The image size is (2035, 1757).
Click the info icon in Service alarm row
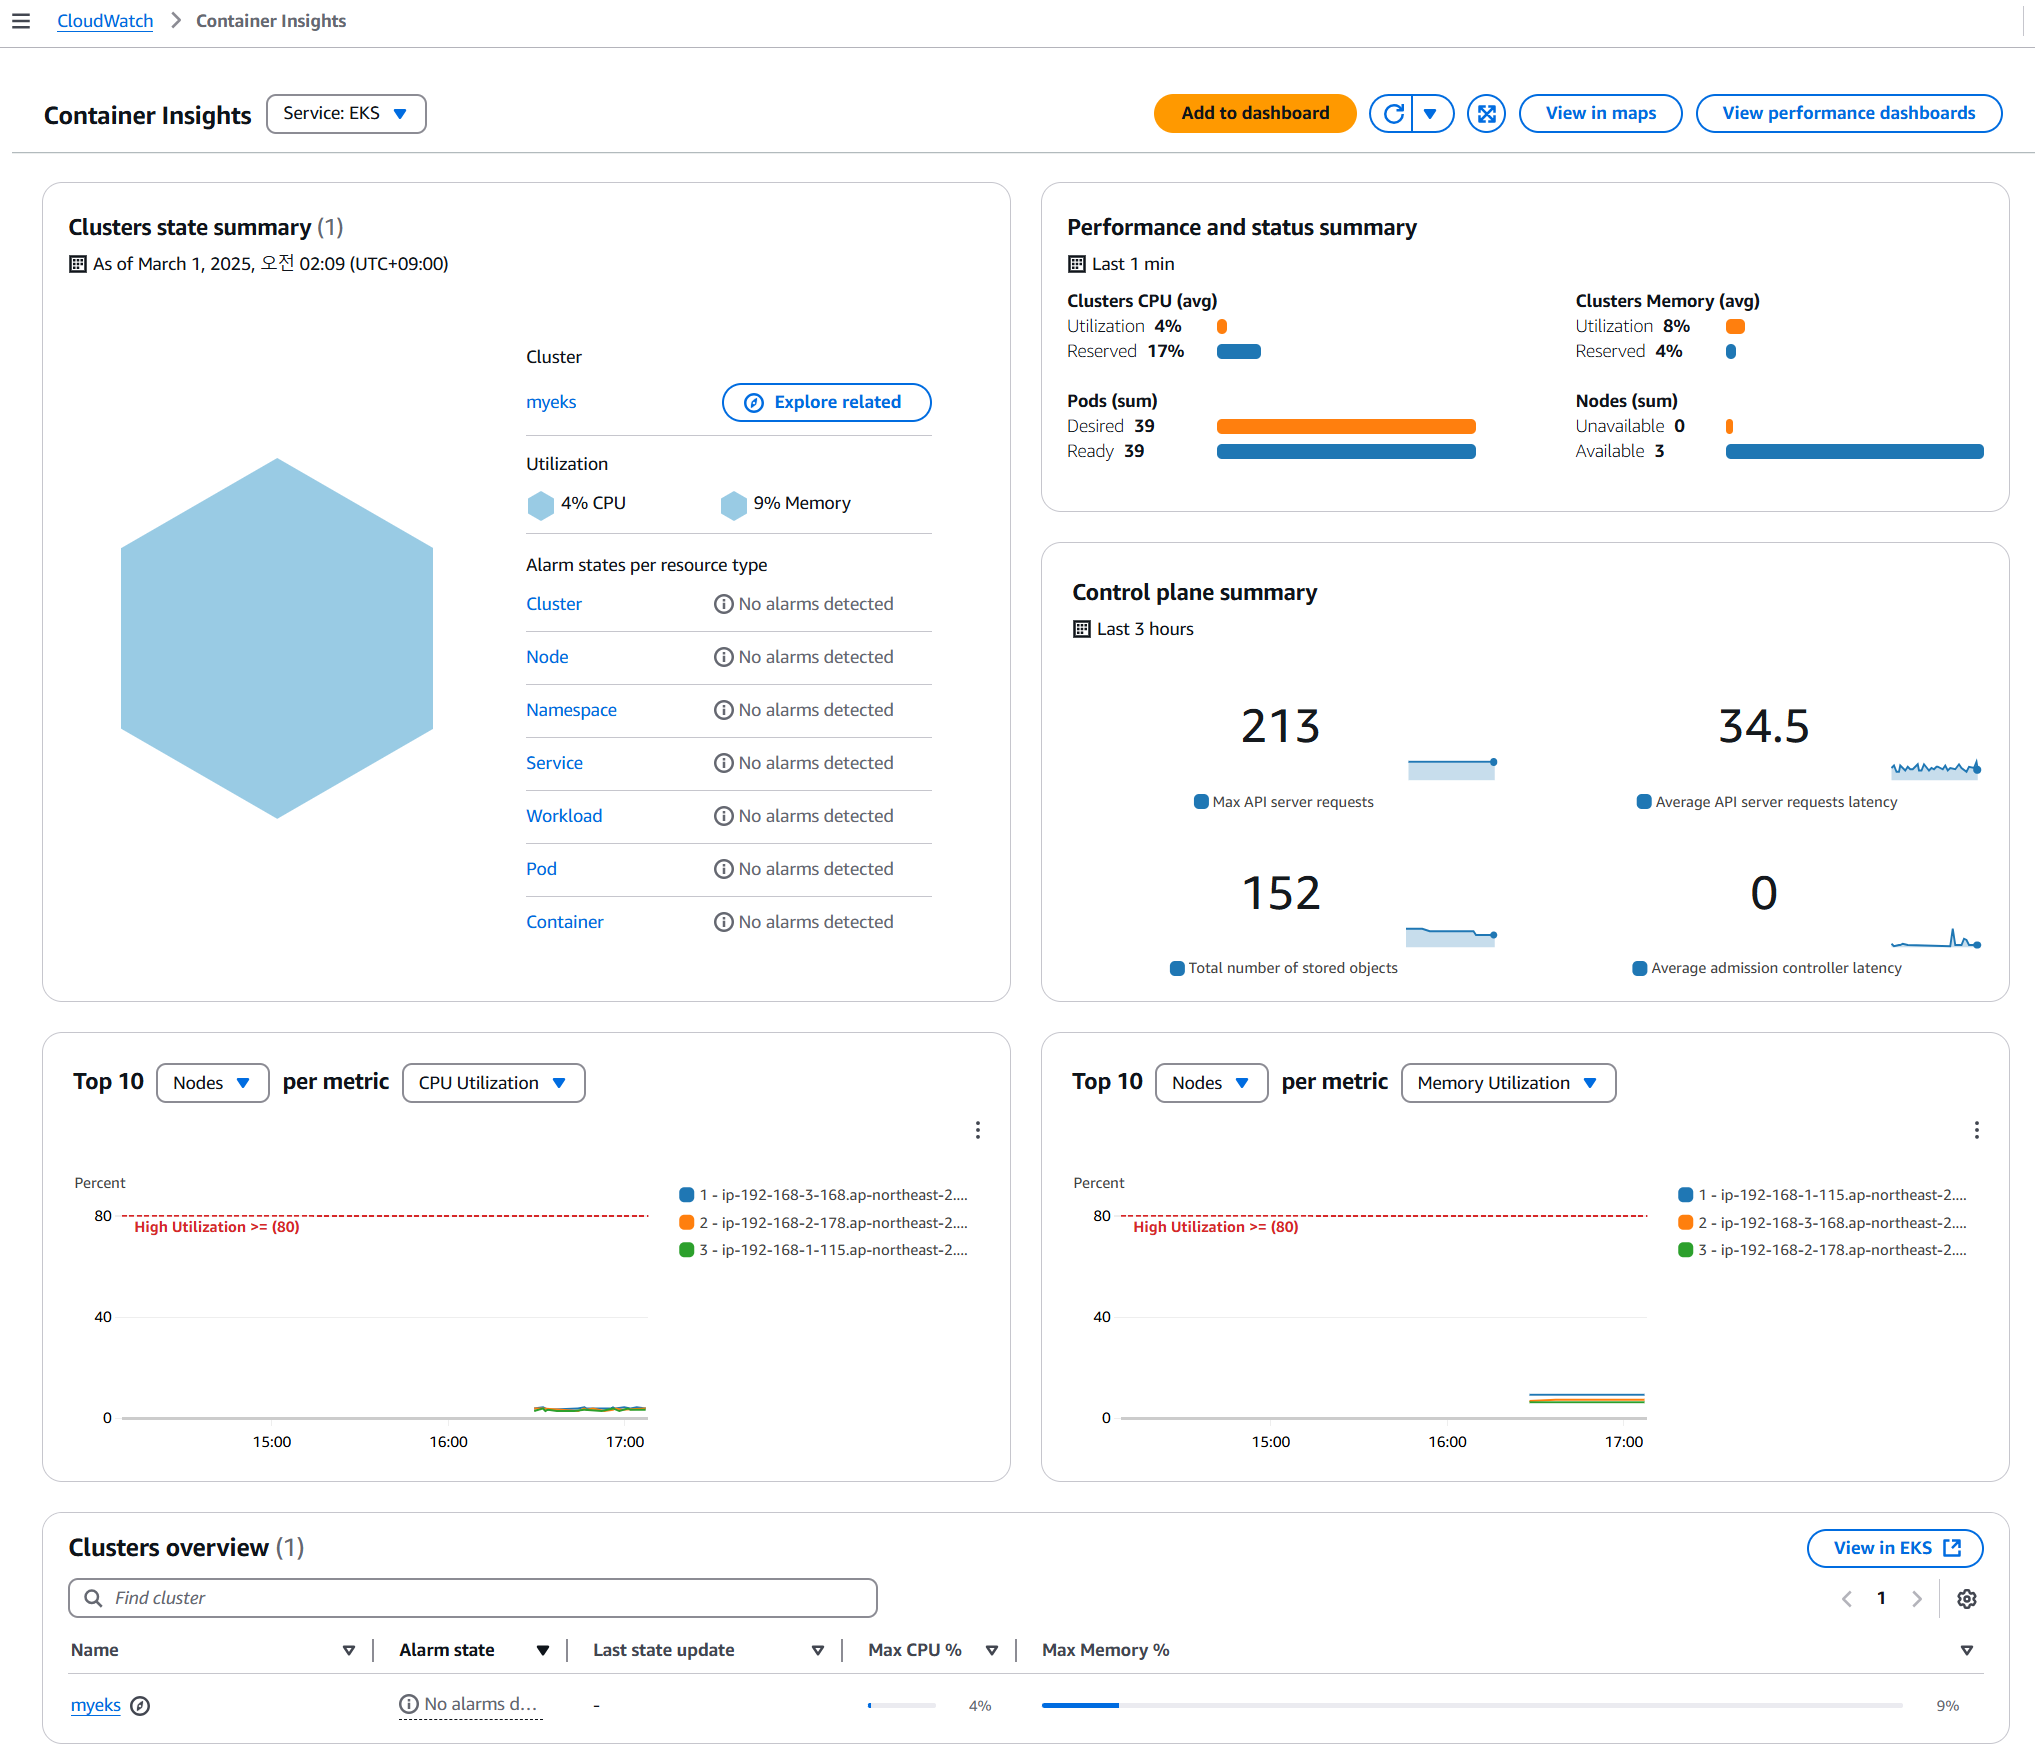723,763
